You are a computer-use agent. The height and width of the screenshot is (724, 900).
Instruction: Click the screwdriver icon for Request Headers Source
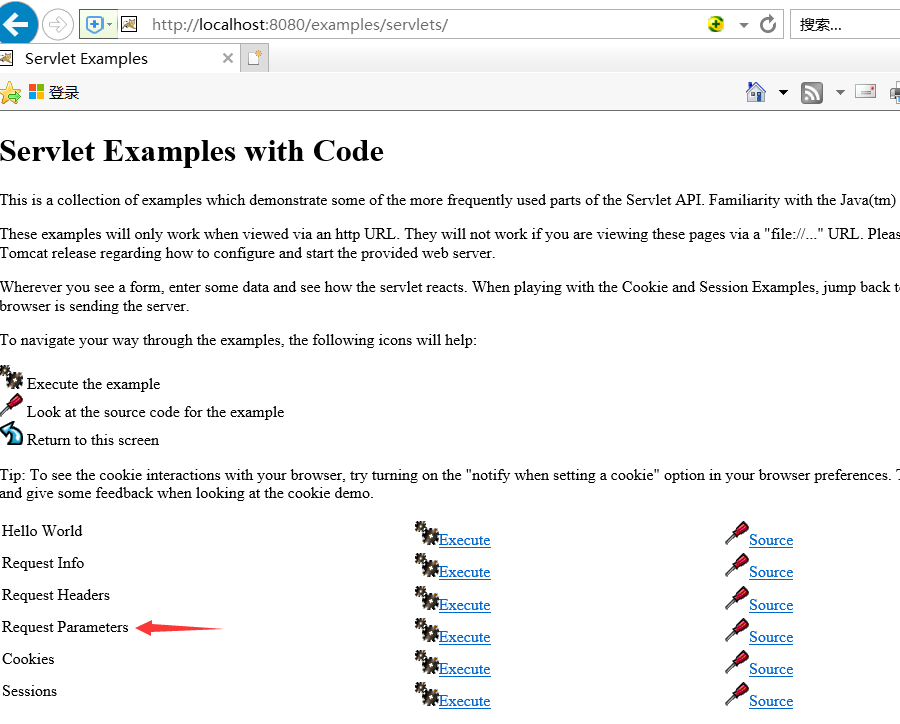point(736,598)
